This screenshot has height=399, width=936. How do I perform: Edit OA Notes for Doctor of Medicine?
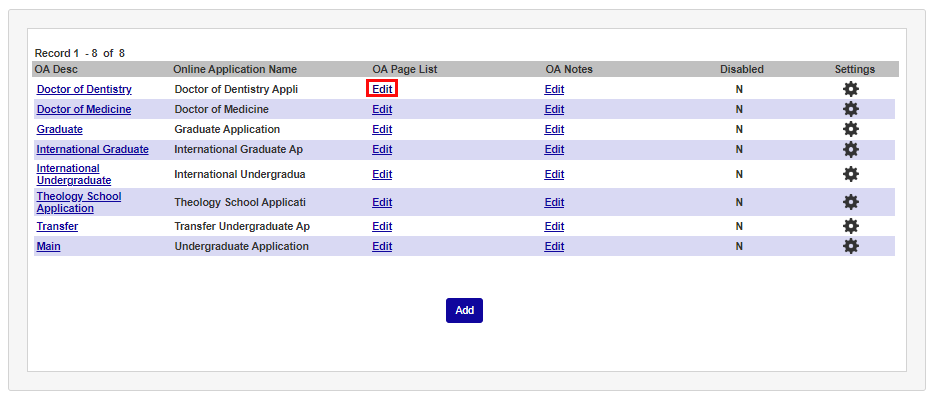pos(554,109)
